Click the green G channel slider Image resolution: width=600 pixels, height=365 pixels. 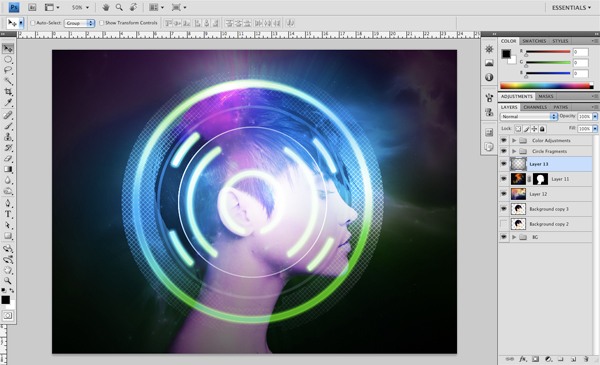[x=548, y=63]
